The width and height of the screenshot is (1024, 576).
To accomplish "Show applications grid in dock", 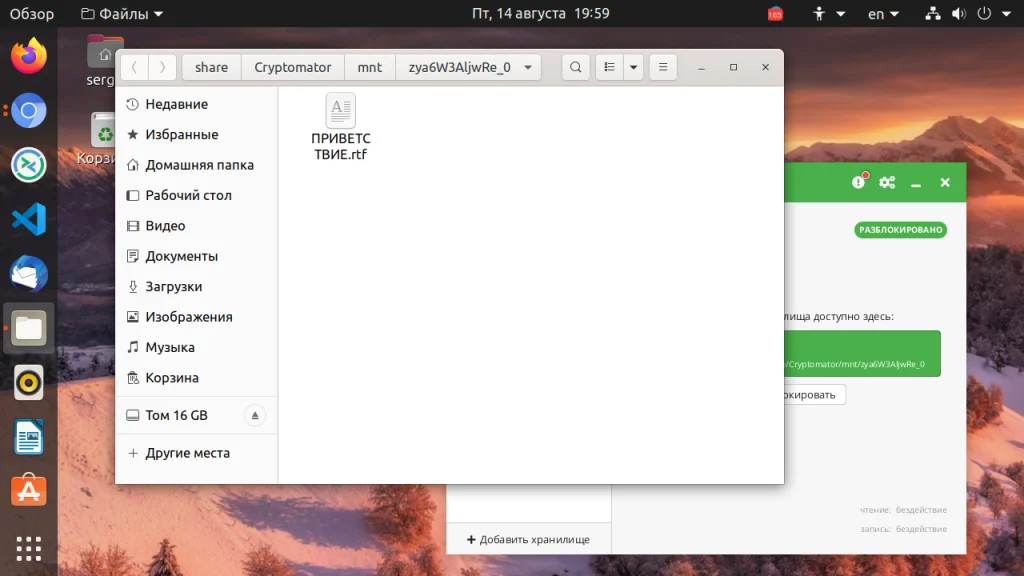I will pyautogui.click(x=29, y=549).
